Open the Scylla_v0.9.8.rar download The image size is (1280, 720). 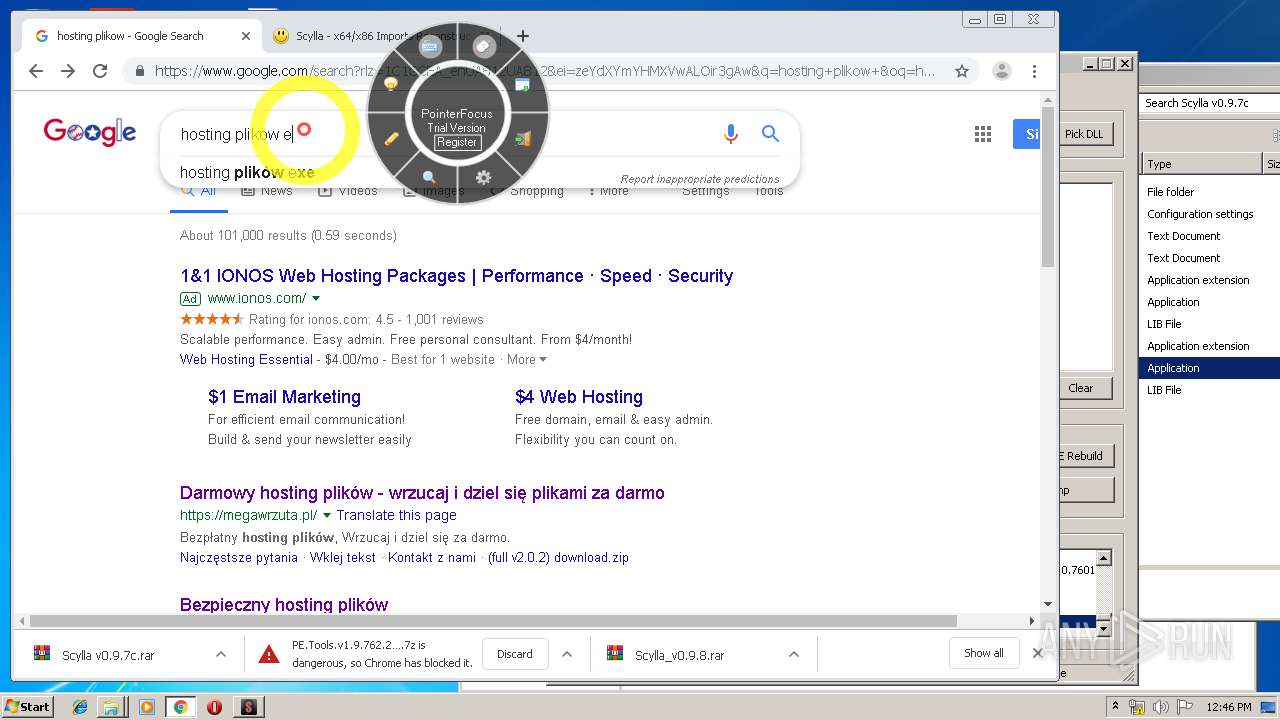tap(680, 655)
